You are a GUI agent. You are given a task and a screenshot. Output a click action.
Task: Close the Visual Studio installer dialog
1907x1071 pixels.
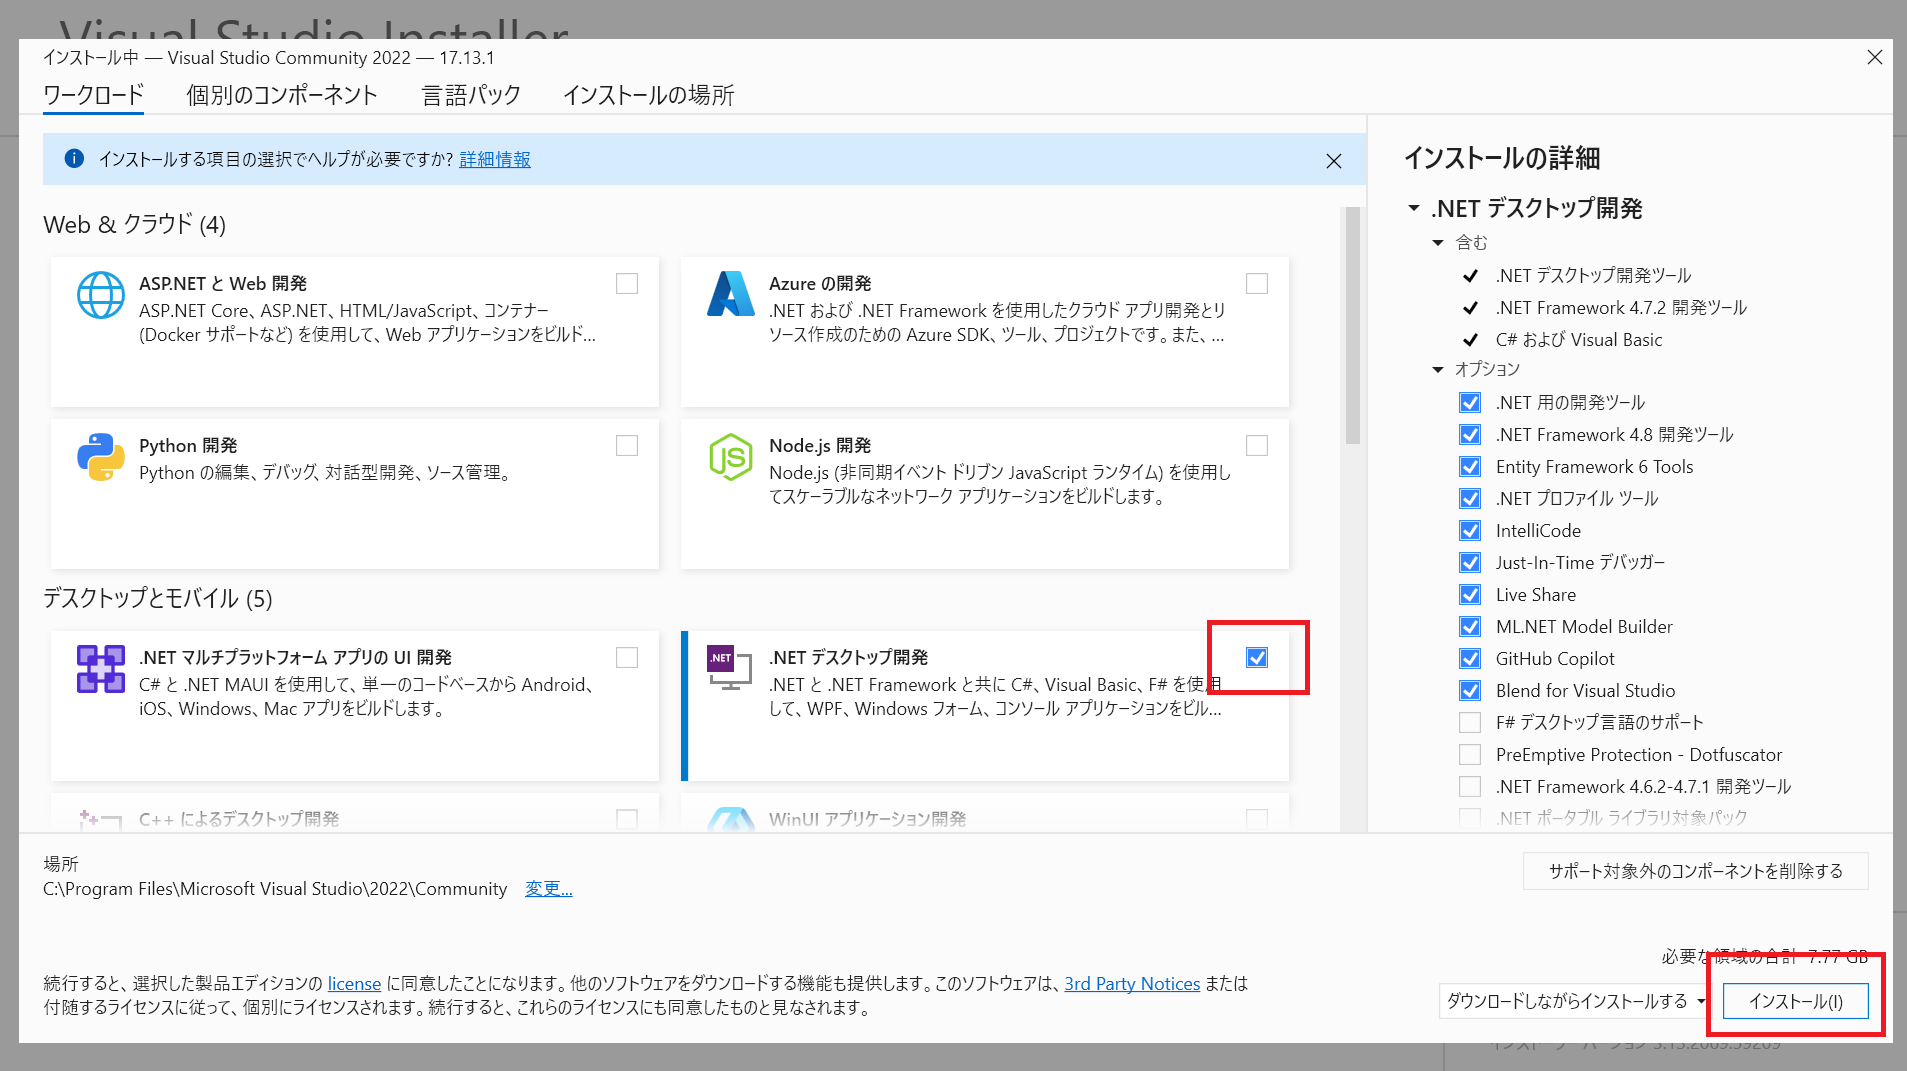[1875, 57]
